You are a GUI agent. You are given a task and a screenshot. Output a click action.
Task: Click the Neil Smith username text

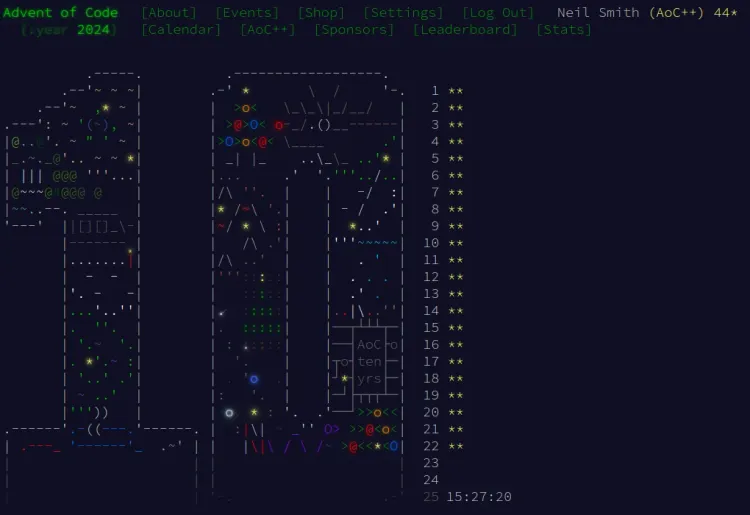point(598,12)
